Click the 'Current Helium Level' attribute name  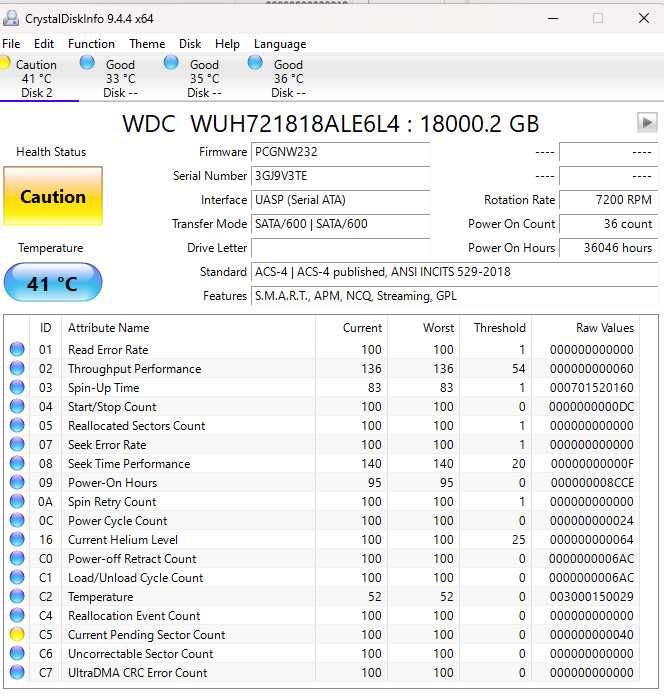(123, 539)
